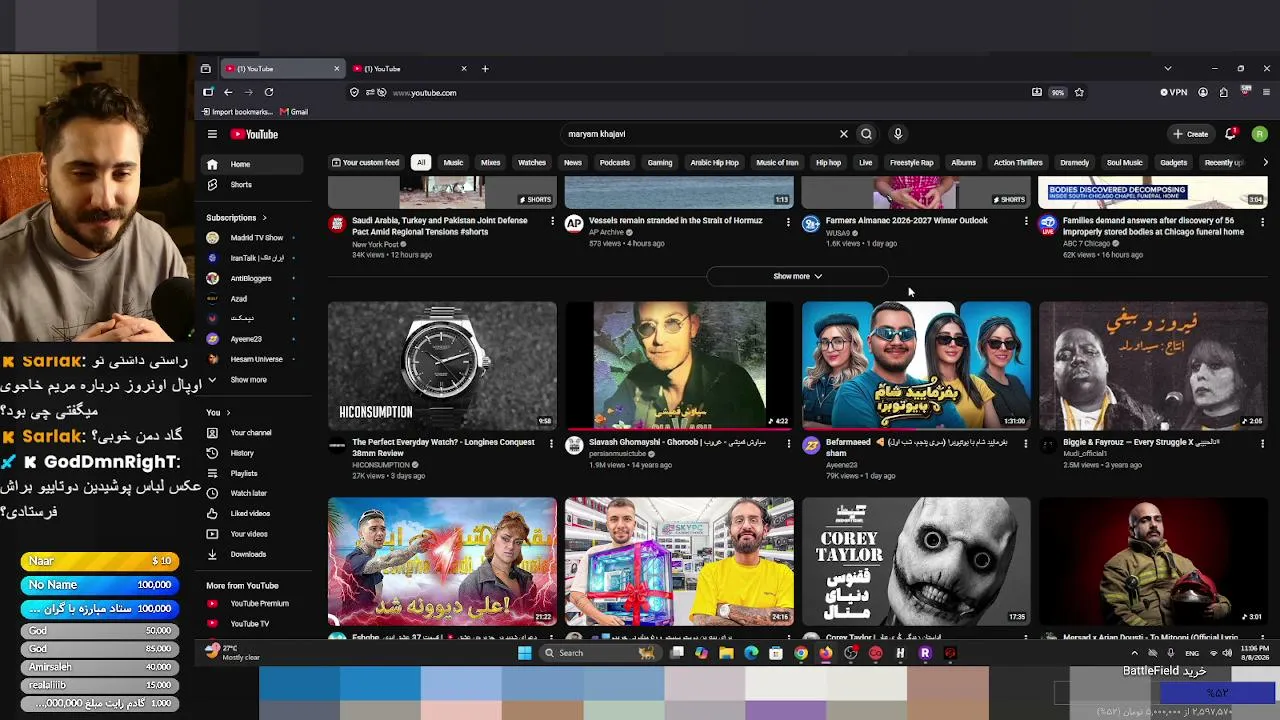The height and width of the screenshot is (720, 1280).
Task: Select the Podcasts filter chip
Action: (x=614, y=163)
